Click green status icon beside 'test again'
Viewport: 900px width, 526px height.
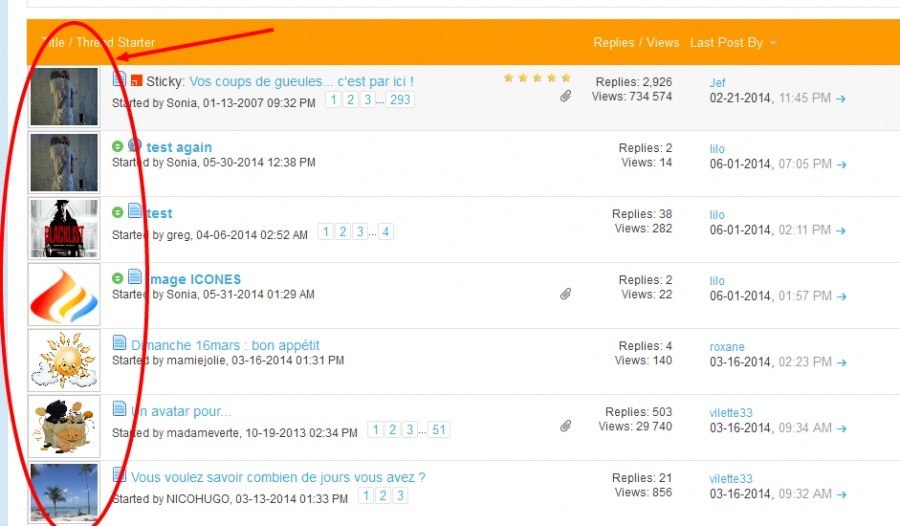pos(118,147)
